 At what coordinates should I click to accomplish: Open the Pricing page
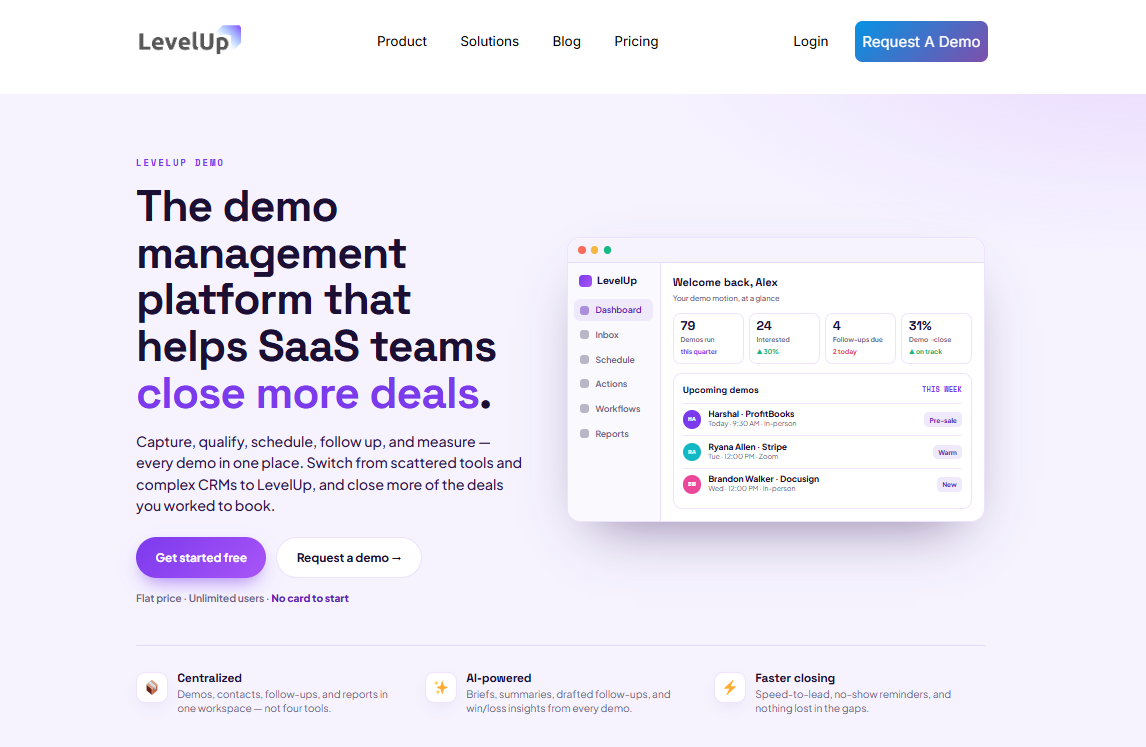coord(636,42)
